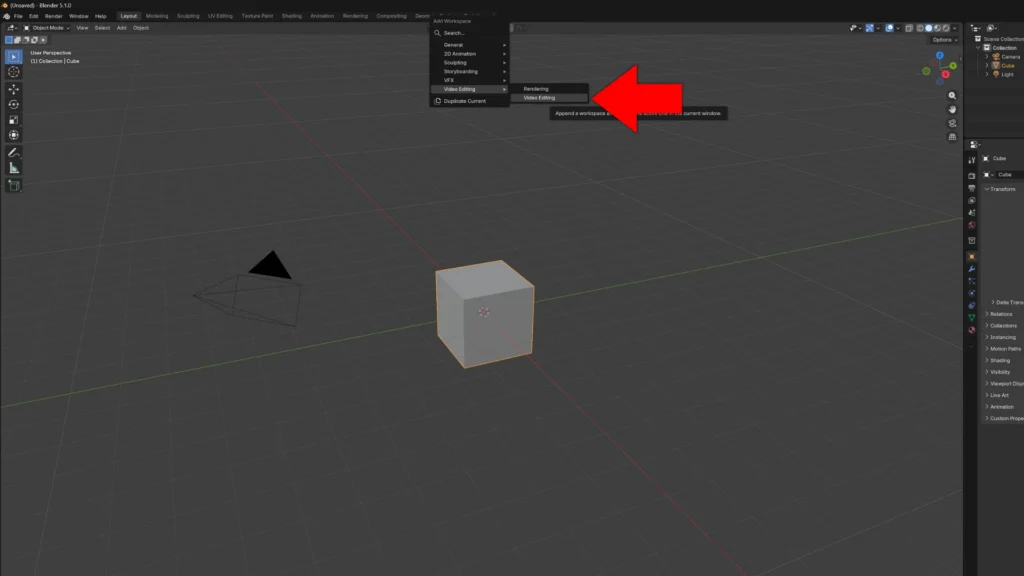Open the Scene properties tab
The image size is (1024, 576).
(x=972, y=213)
